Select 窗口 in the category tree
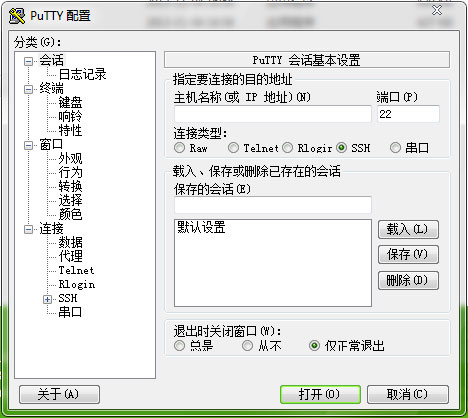The height and width of the screenshot is (418, 468). point(51,144)
